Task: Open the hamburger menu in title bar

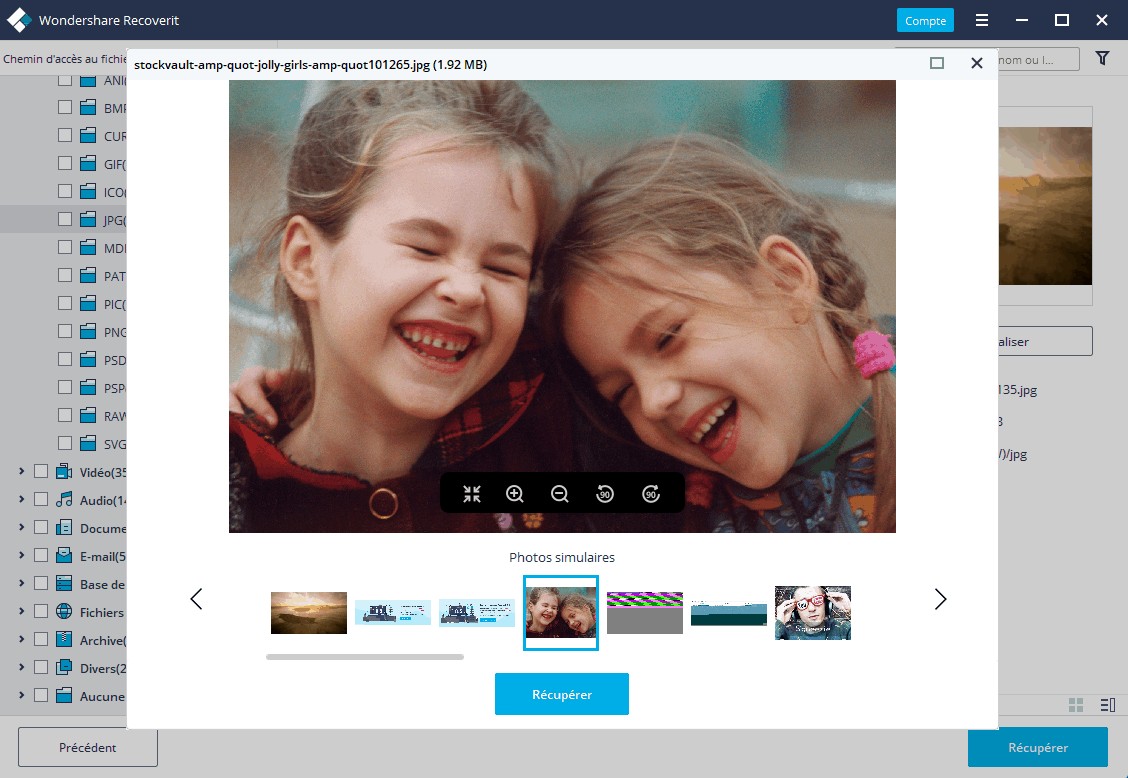Action: (x=983, y=20)
